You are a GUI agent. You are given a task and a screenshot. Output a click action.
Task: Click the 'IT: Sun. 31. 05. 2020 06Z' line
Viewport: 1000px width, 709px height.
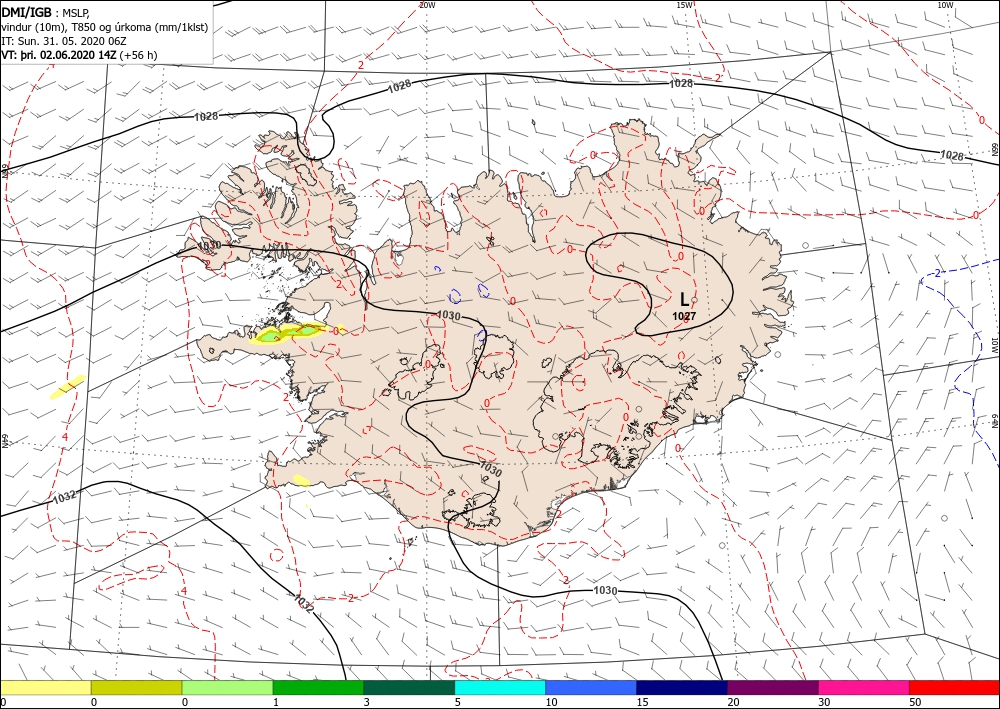pyautogui.click(x=62, y=41)
